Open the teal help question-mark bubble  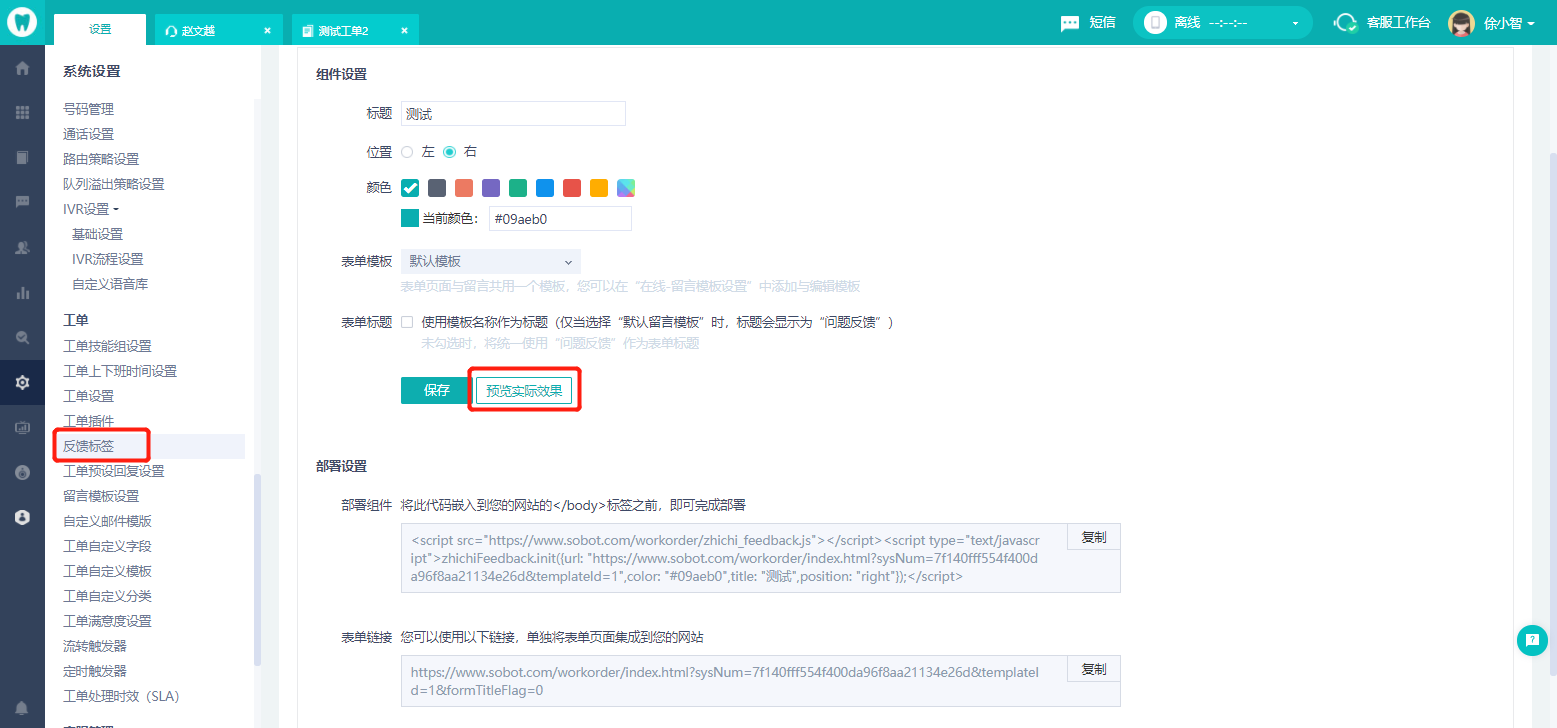pos(1532,640)
